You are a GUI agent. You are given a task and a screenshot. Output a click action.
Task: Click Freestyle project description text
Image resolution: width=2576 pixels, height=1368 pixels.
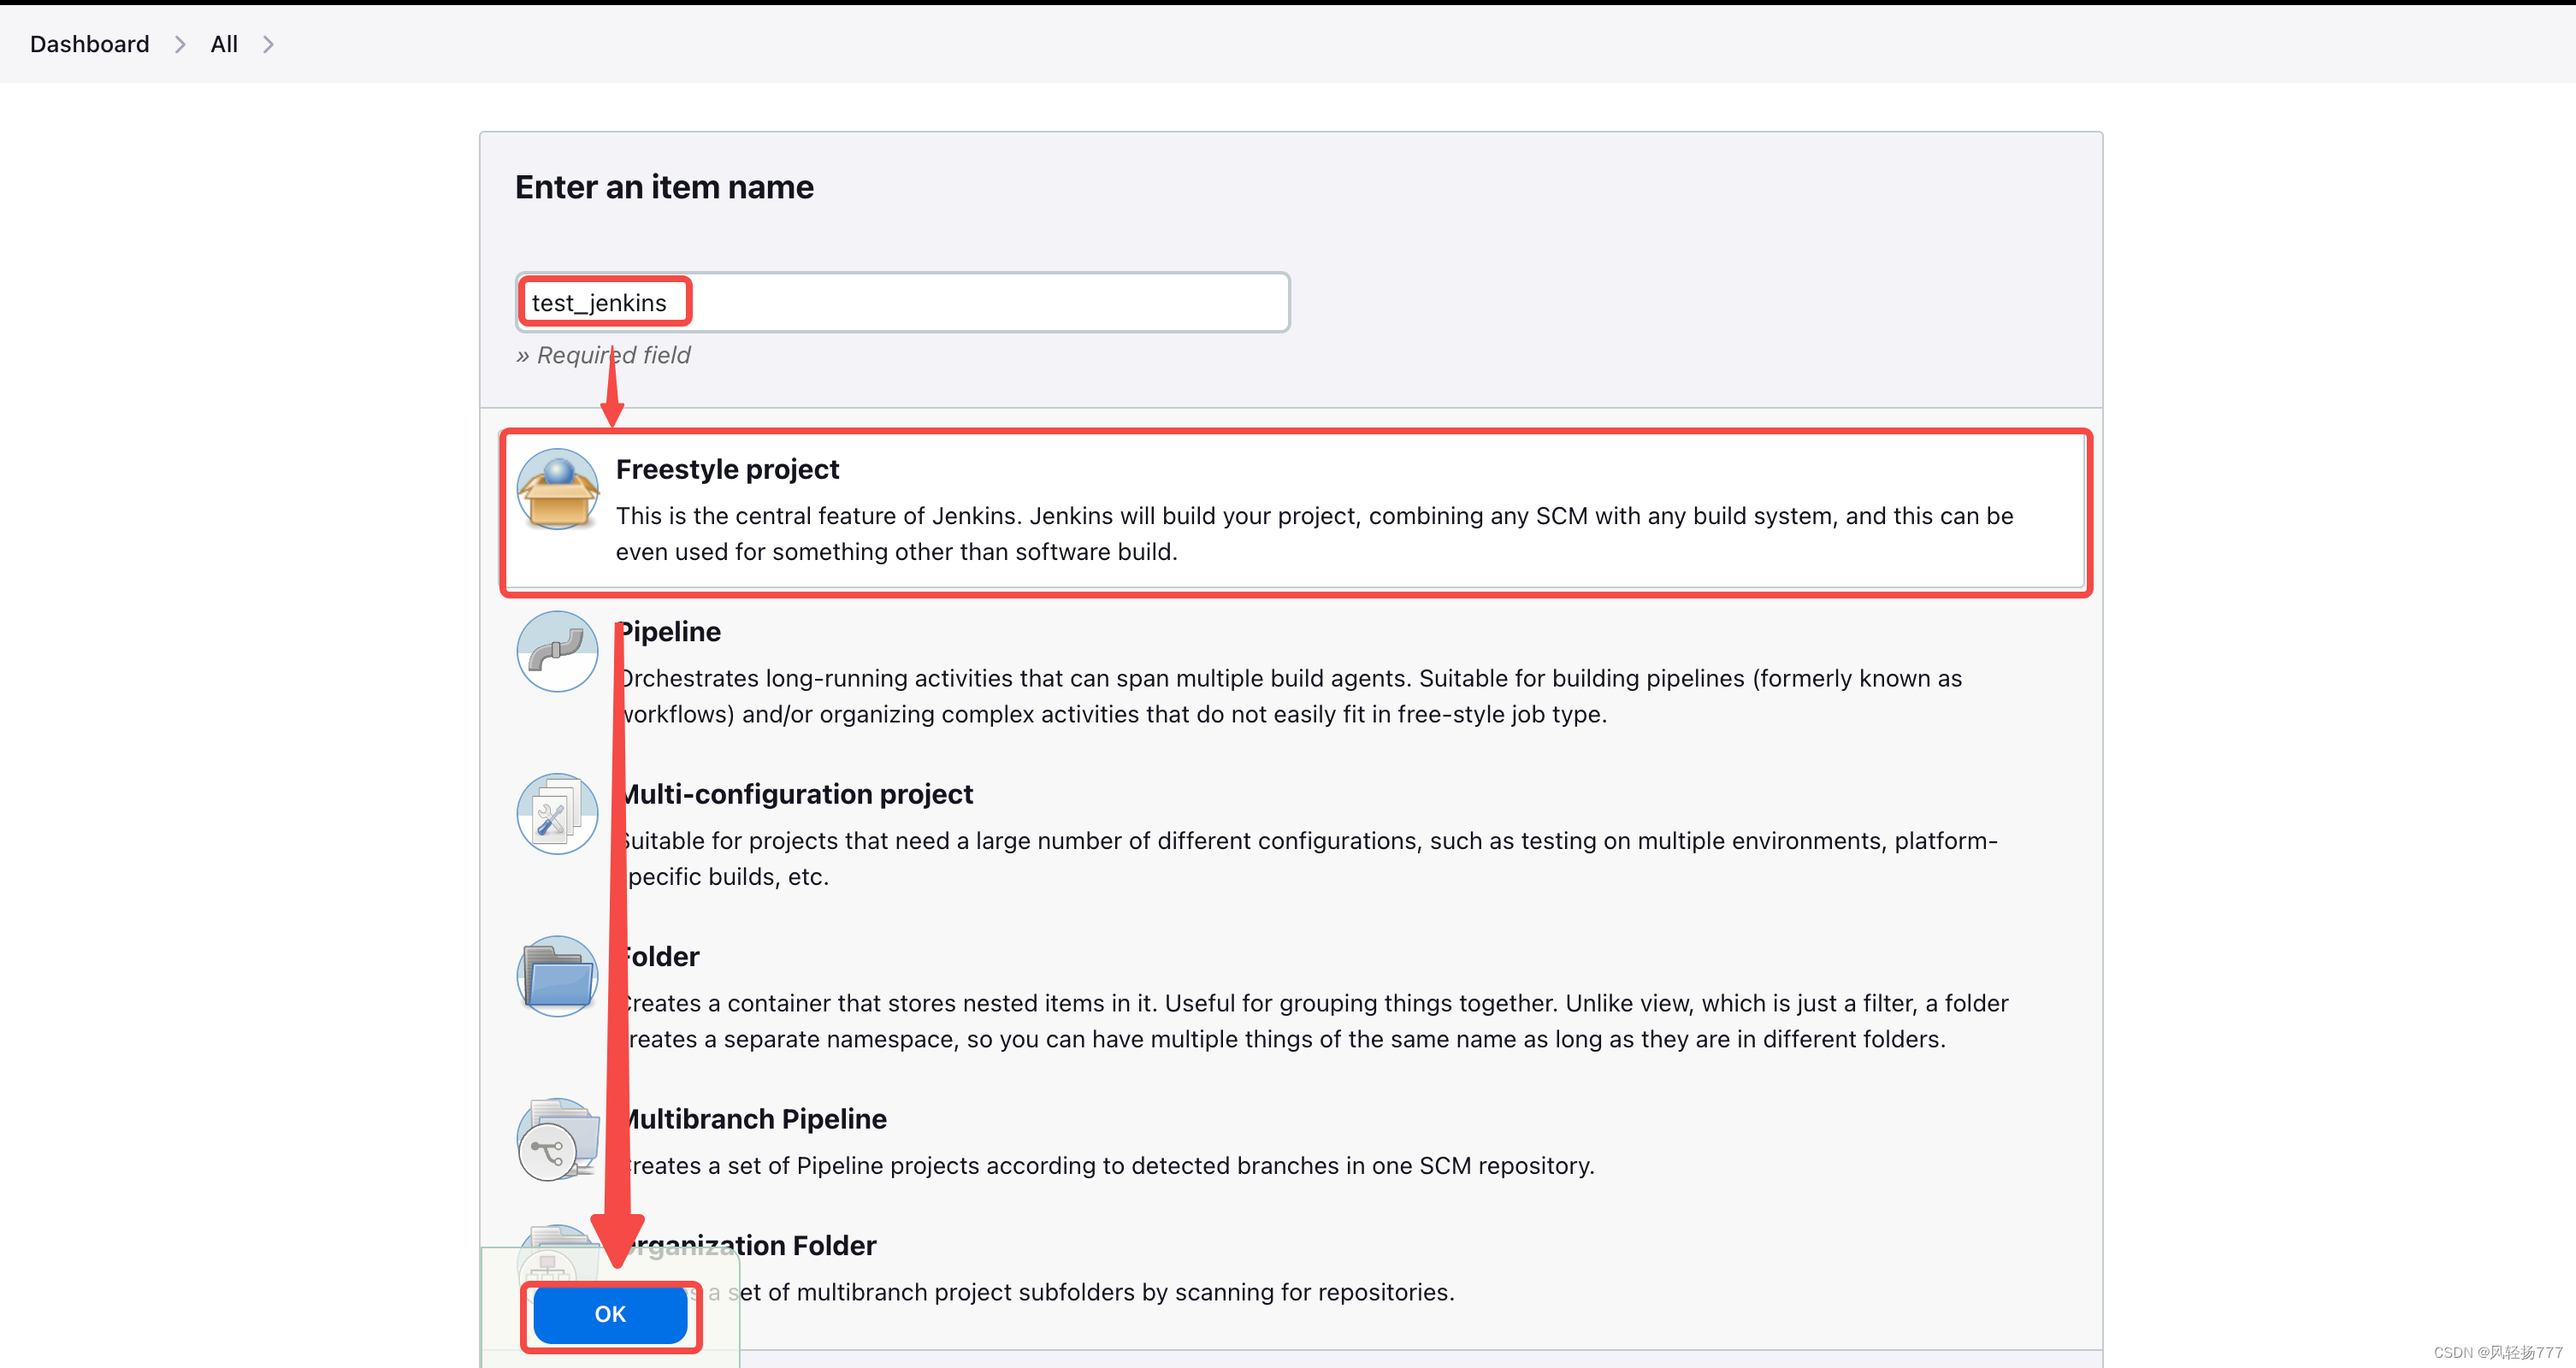coord(1314,534)
